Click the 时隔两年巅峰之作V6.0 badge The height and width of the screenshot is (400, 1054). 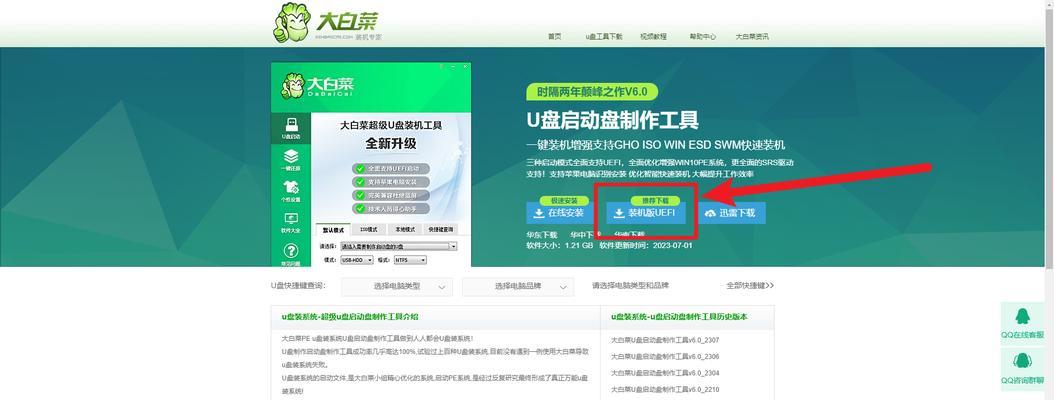tap(592, 92)
